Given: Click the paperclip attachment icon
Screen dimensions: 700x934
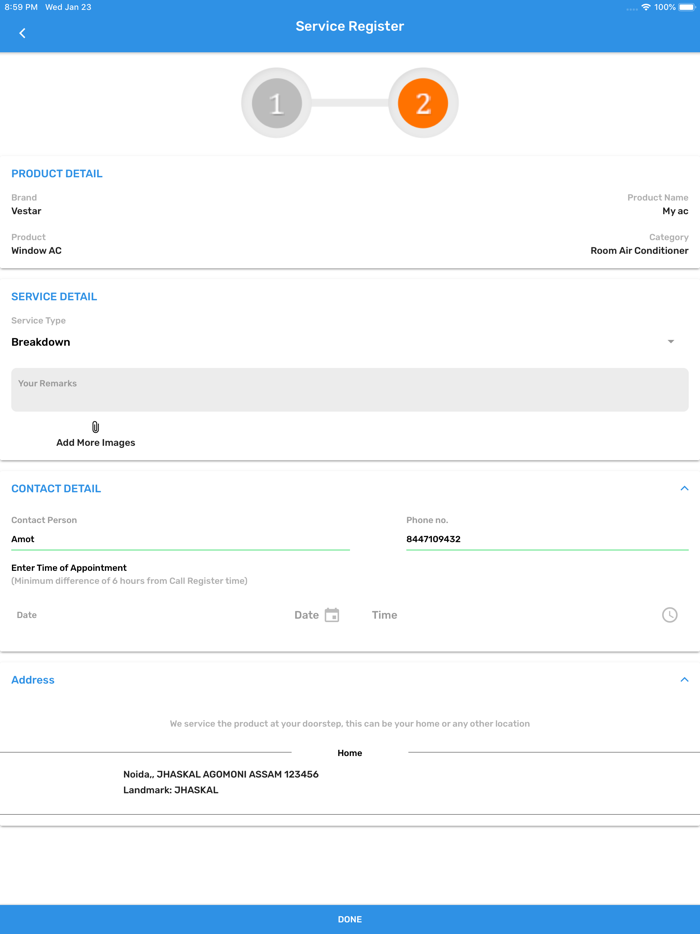Looking at the screenshot, I should pos(95,425).
